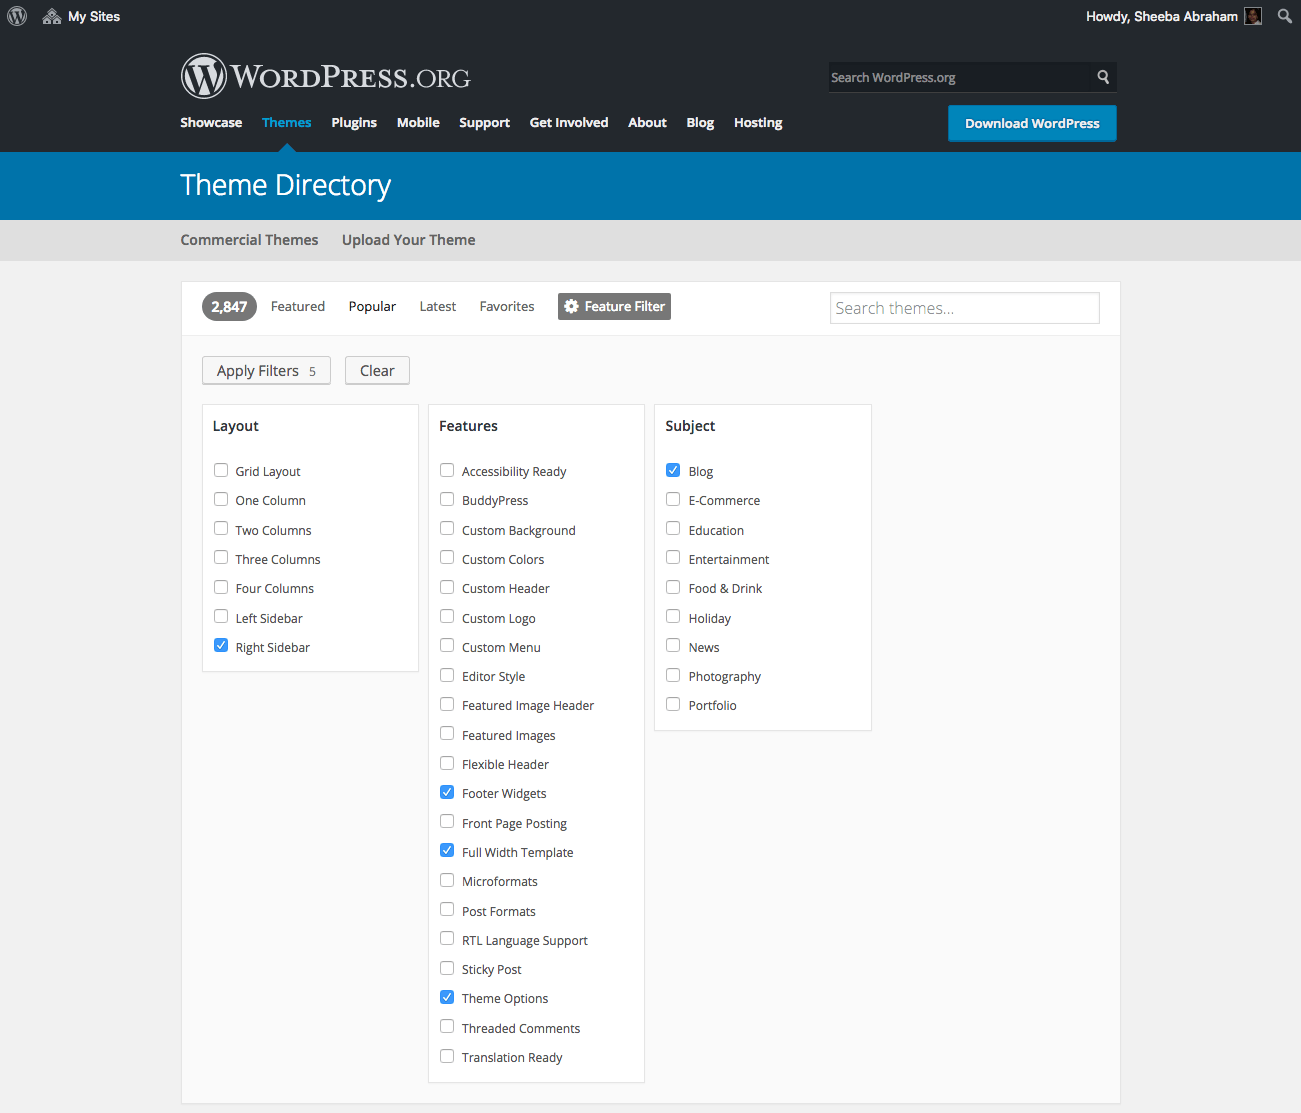The image size is (1301, 1113).
Task: Click the gear icon on Feature Filter
Action: coord(572,306)
